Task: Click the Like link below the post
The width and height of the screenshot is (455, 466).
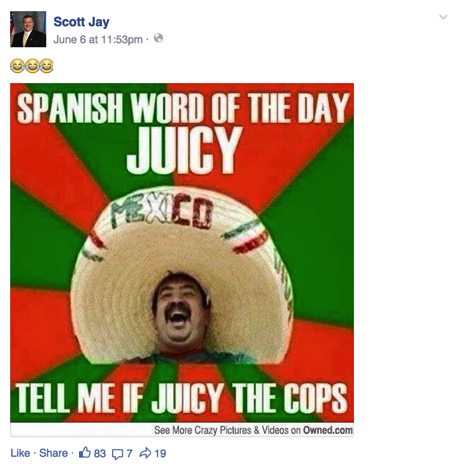Action: [x=20, y=453]
